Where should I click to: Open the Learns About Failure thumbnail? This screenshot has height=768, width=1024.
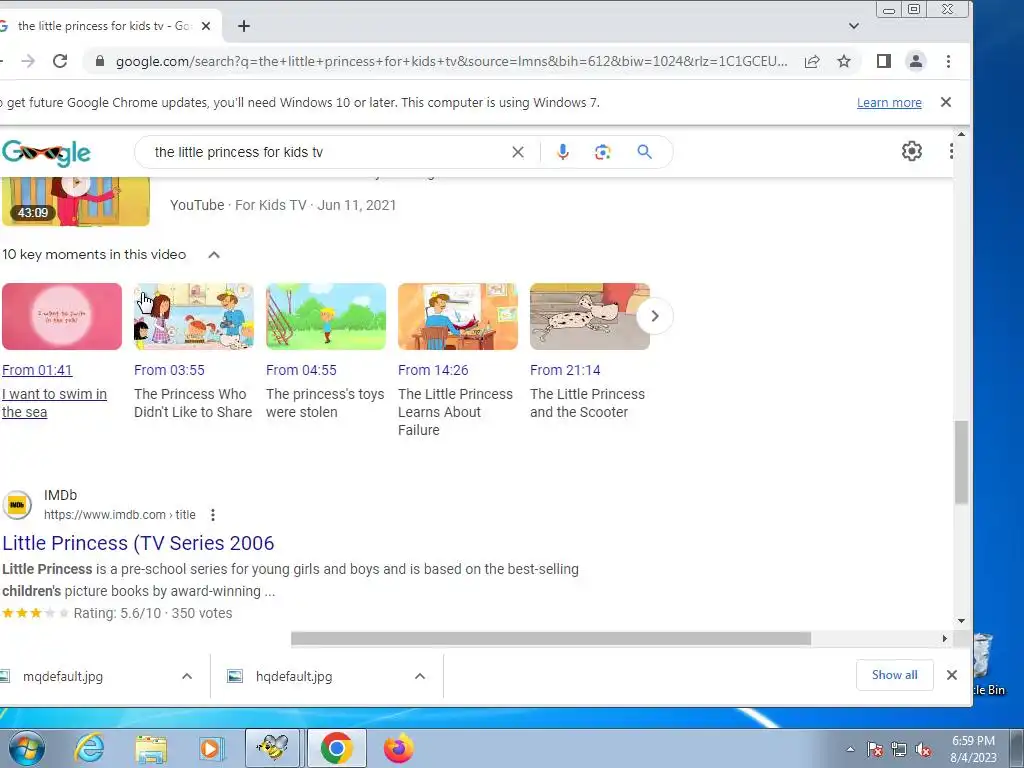458,316
